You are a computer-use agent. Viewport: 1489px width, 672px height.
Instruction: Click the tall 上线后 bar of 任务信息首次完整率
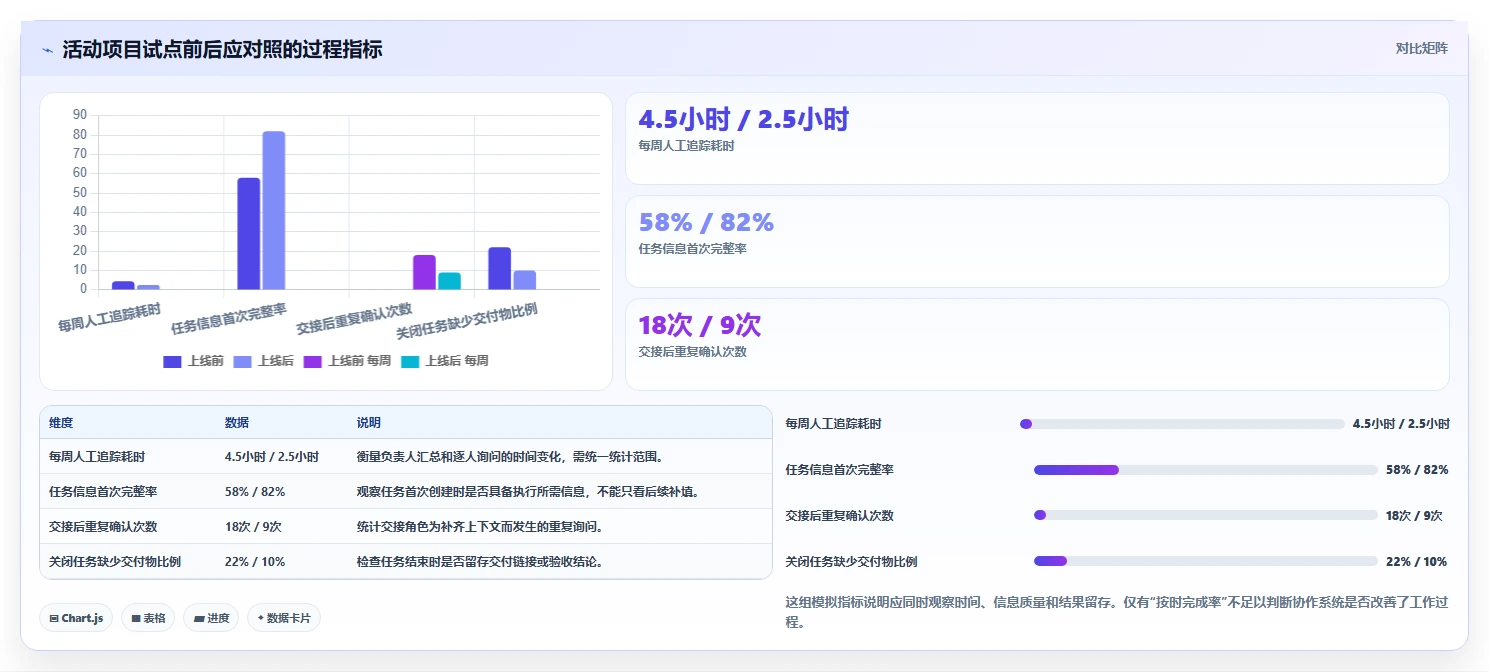pyautogui.click(x=274, y=211)
